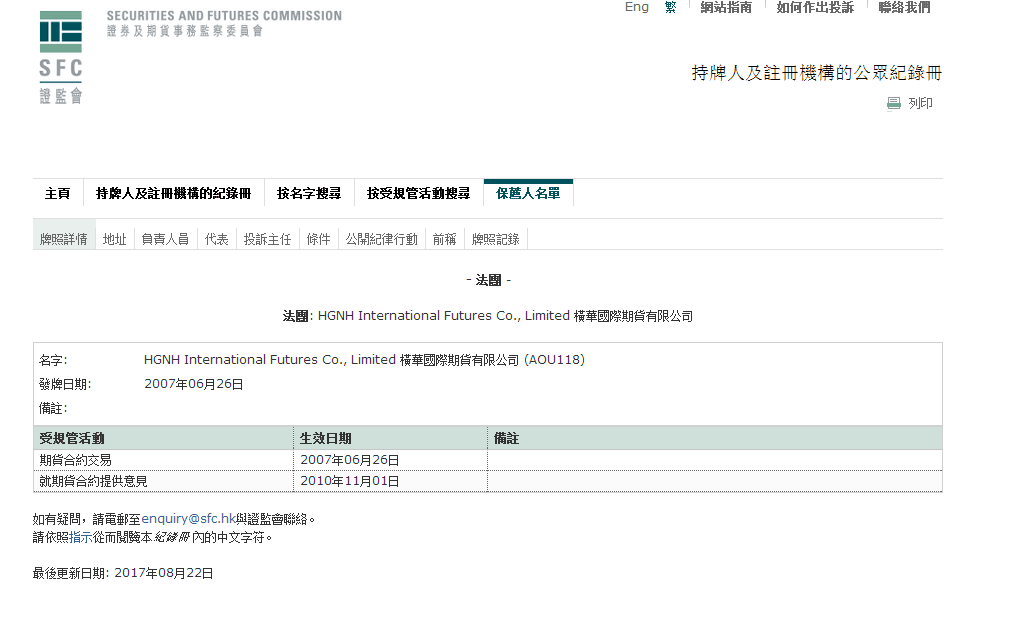The image size is (1024, 642).
Task: Open 網站指南 site map link
Action: pos(726,7)
